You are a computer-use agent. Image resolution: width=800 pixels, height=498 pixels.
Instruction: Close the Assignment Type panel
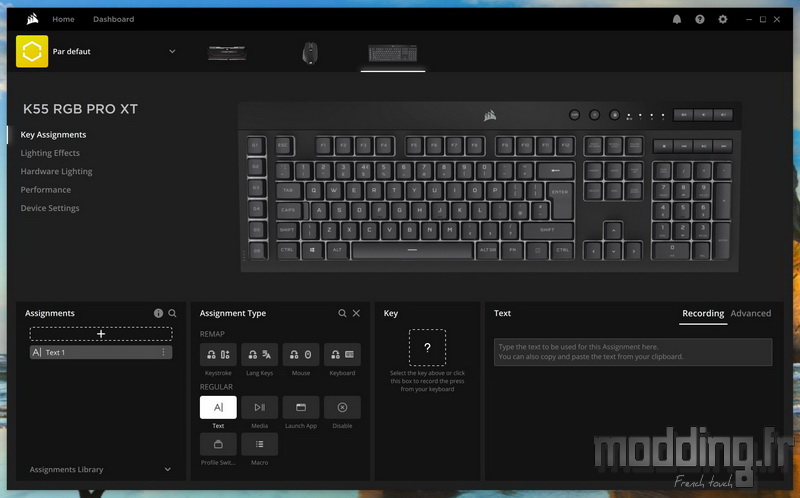point(356,313)
